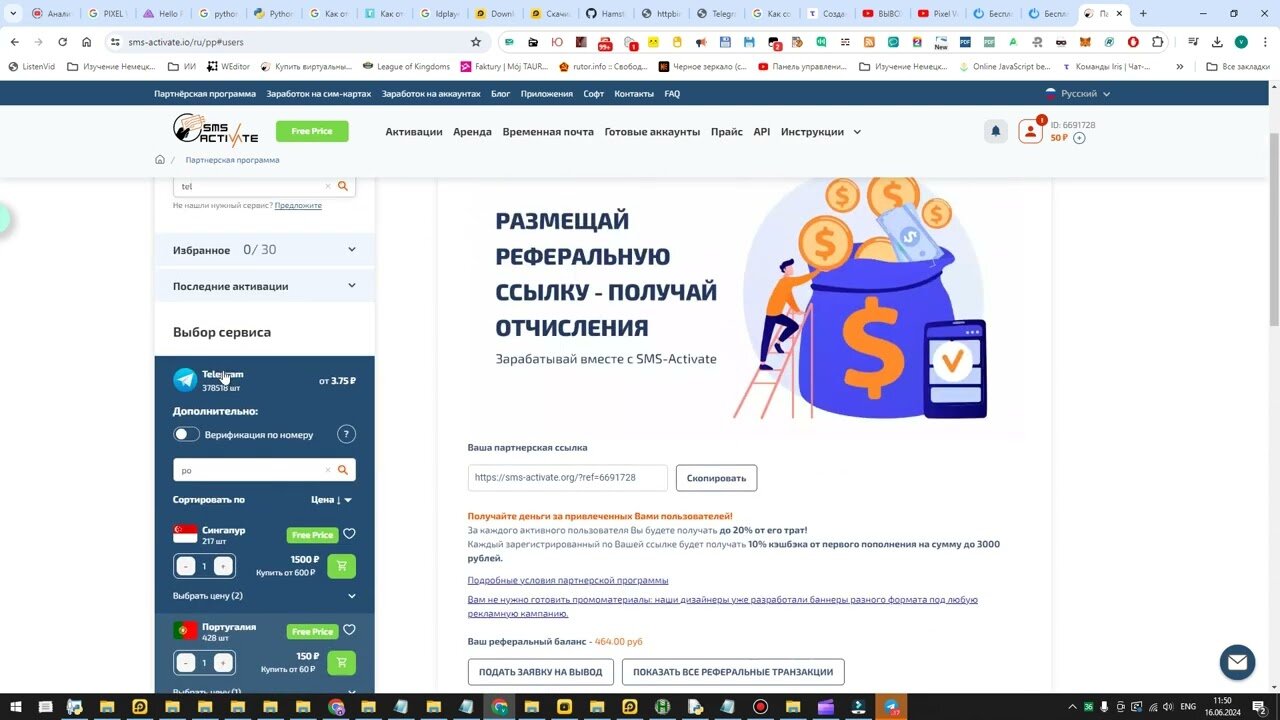Open Готовые аккаунты menu item
This screenshot has height=720, width=1280.
(x=652, y=132)
